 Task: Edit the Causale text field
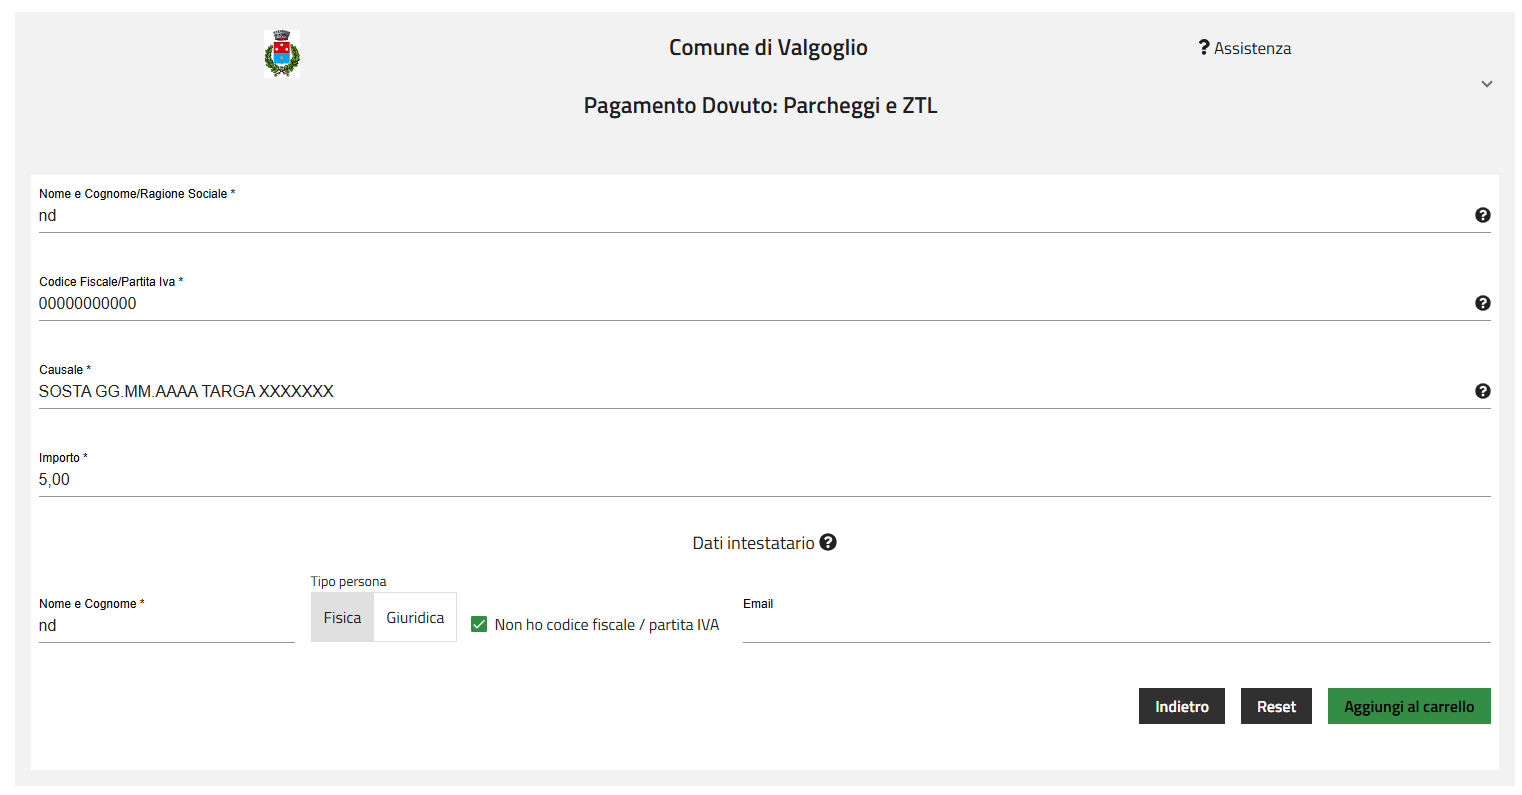pyautogui.click(x=750, y=392)
